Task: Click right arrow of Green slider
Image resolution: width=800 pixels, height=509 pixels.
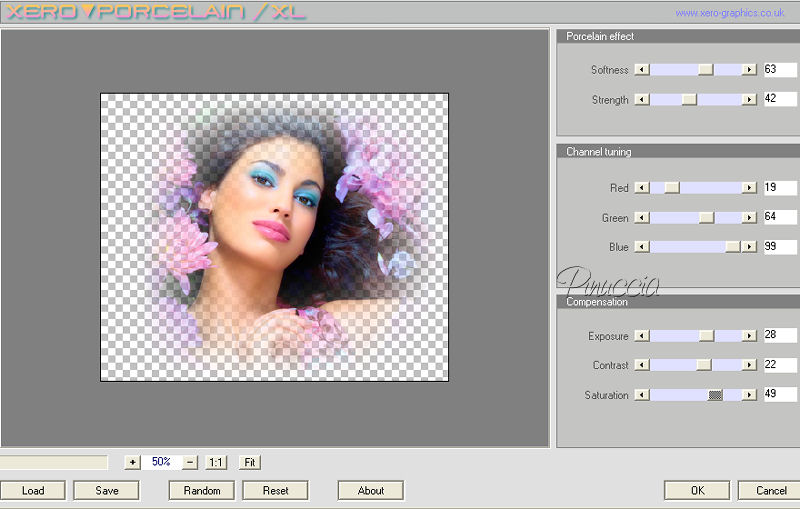Action: click(749, 218)
